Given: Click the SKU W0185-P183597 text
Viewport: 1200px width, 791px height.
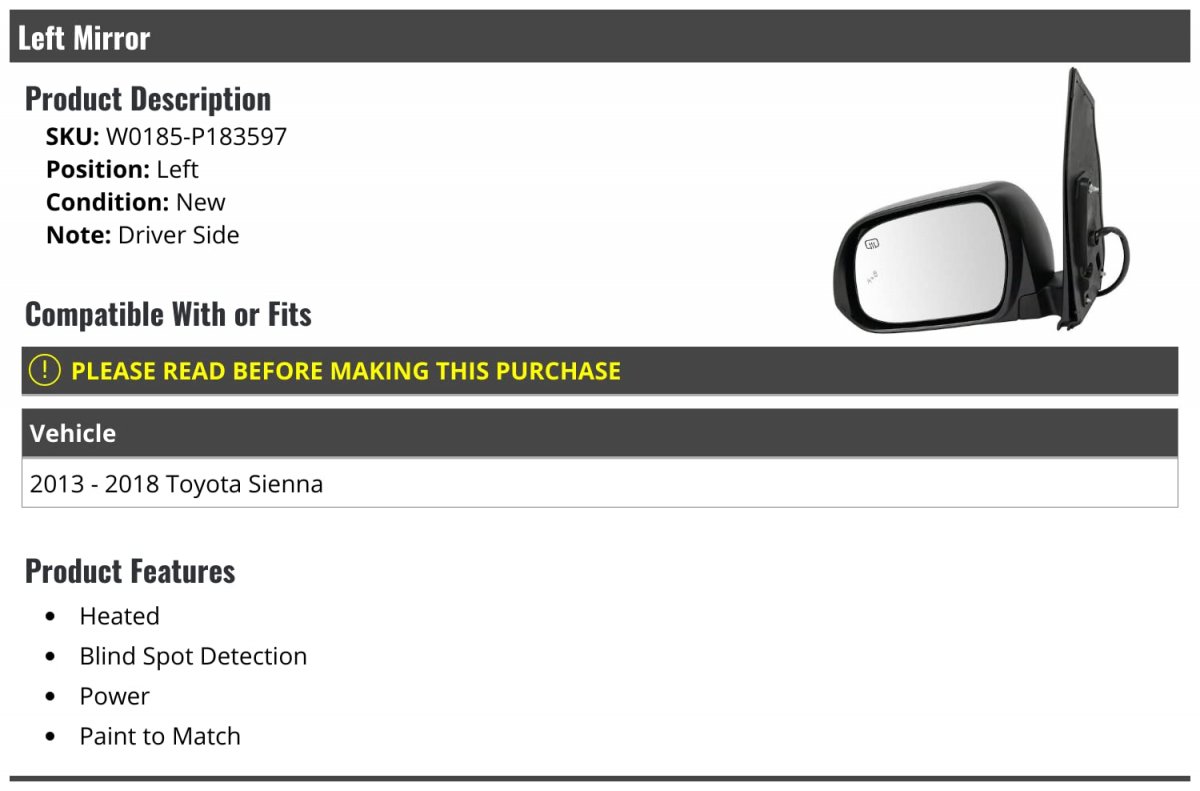Looking at the screenshot, I should 166,136.
